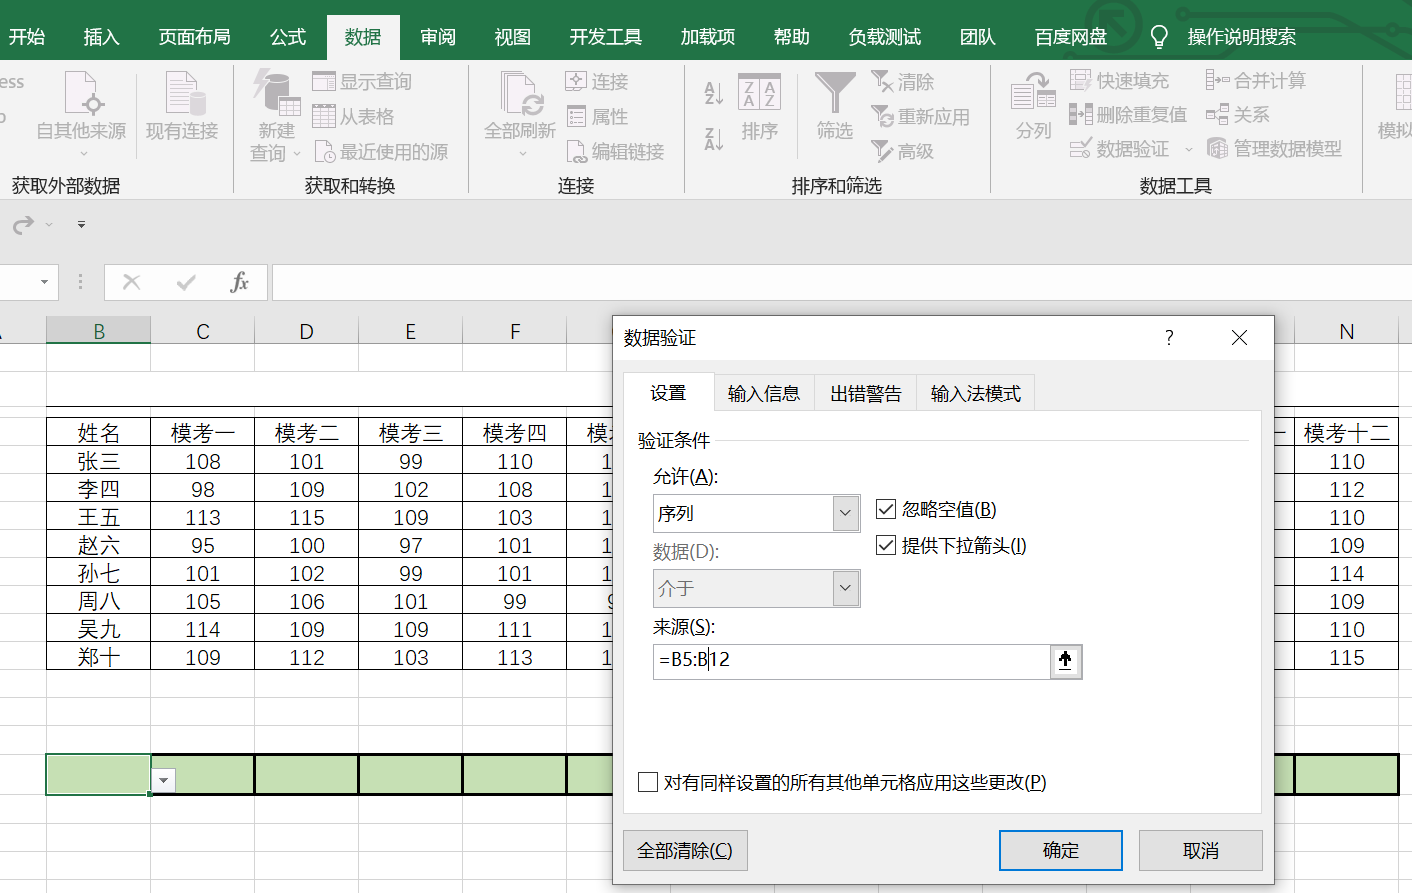Open the 审阅 ribbon tab

pos(437,37)
